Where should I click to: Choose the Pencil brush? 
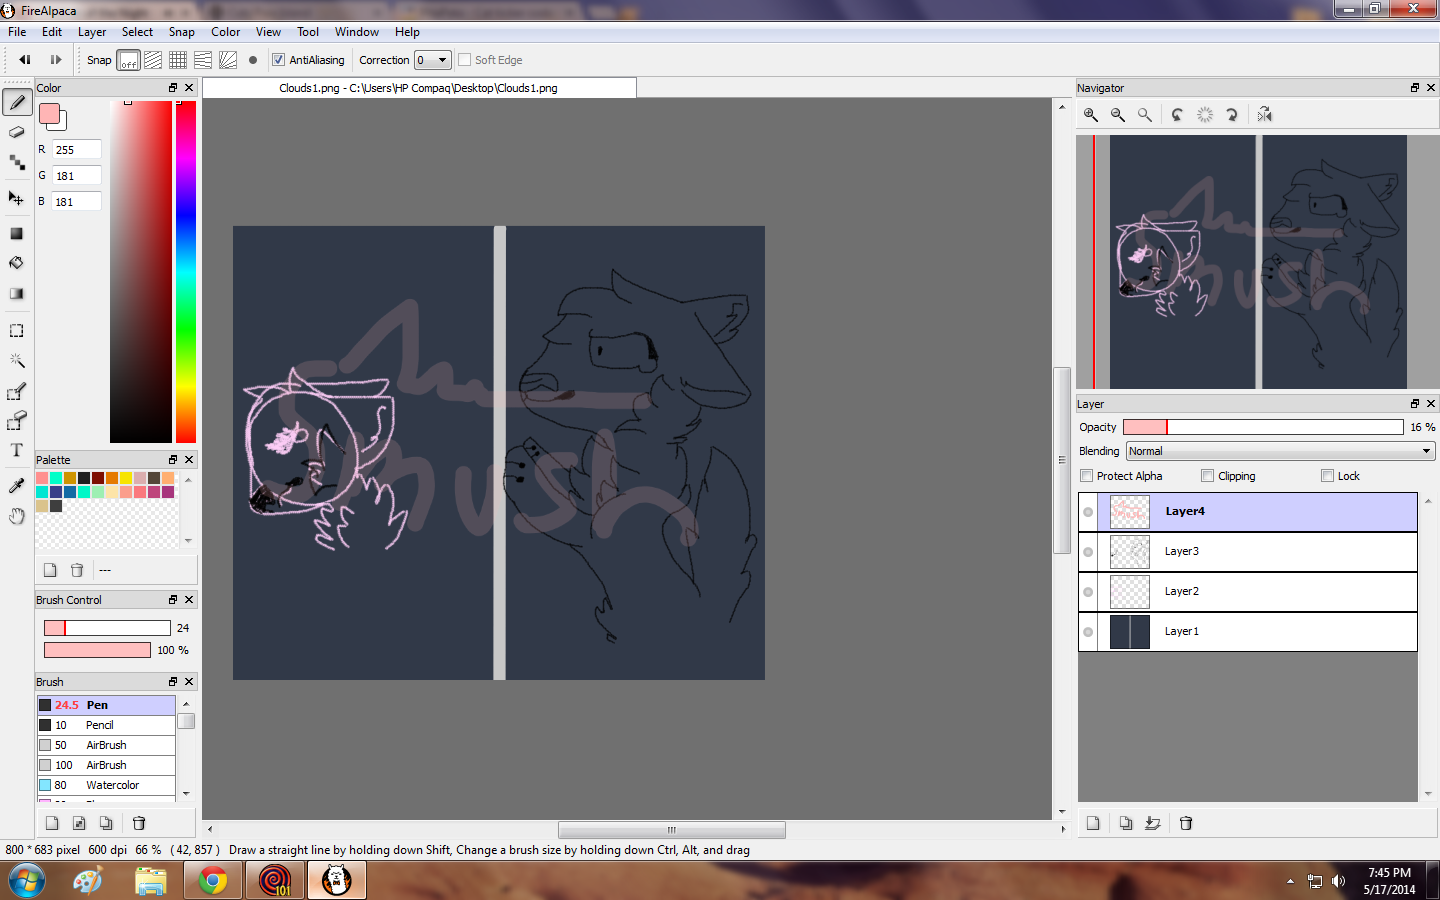(x=106, y=725)
